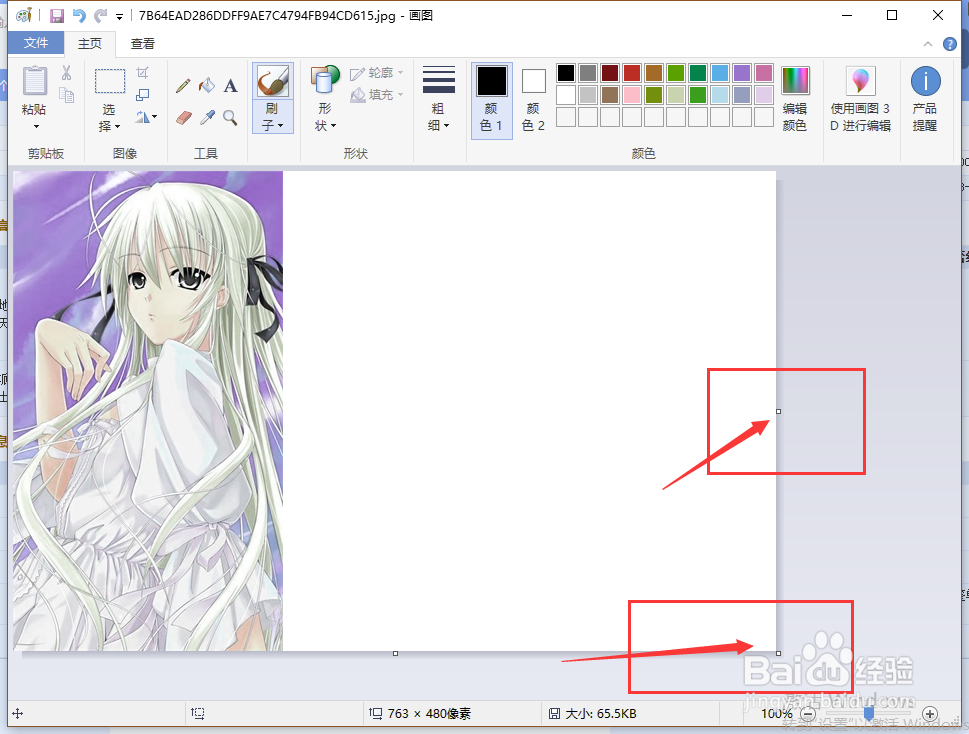Pick the pink color swatch
Viewport: 969px width, 734px height.
[632, 95]
